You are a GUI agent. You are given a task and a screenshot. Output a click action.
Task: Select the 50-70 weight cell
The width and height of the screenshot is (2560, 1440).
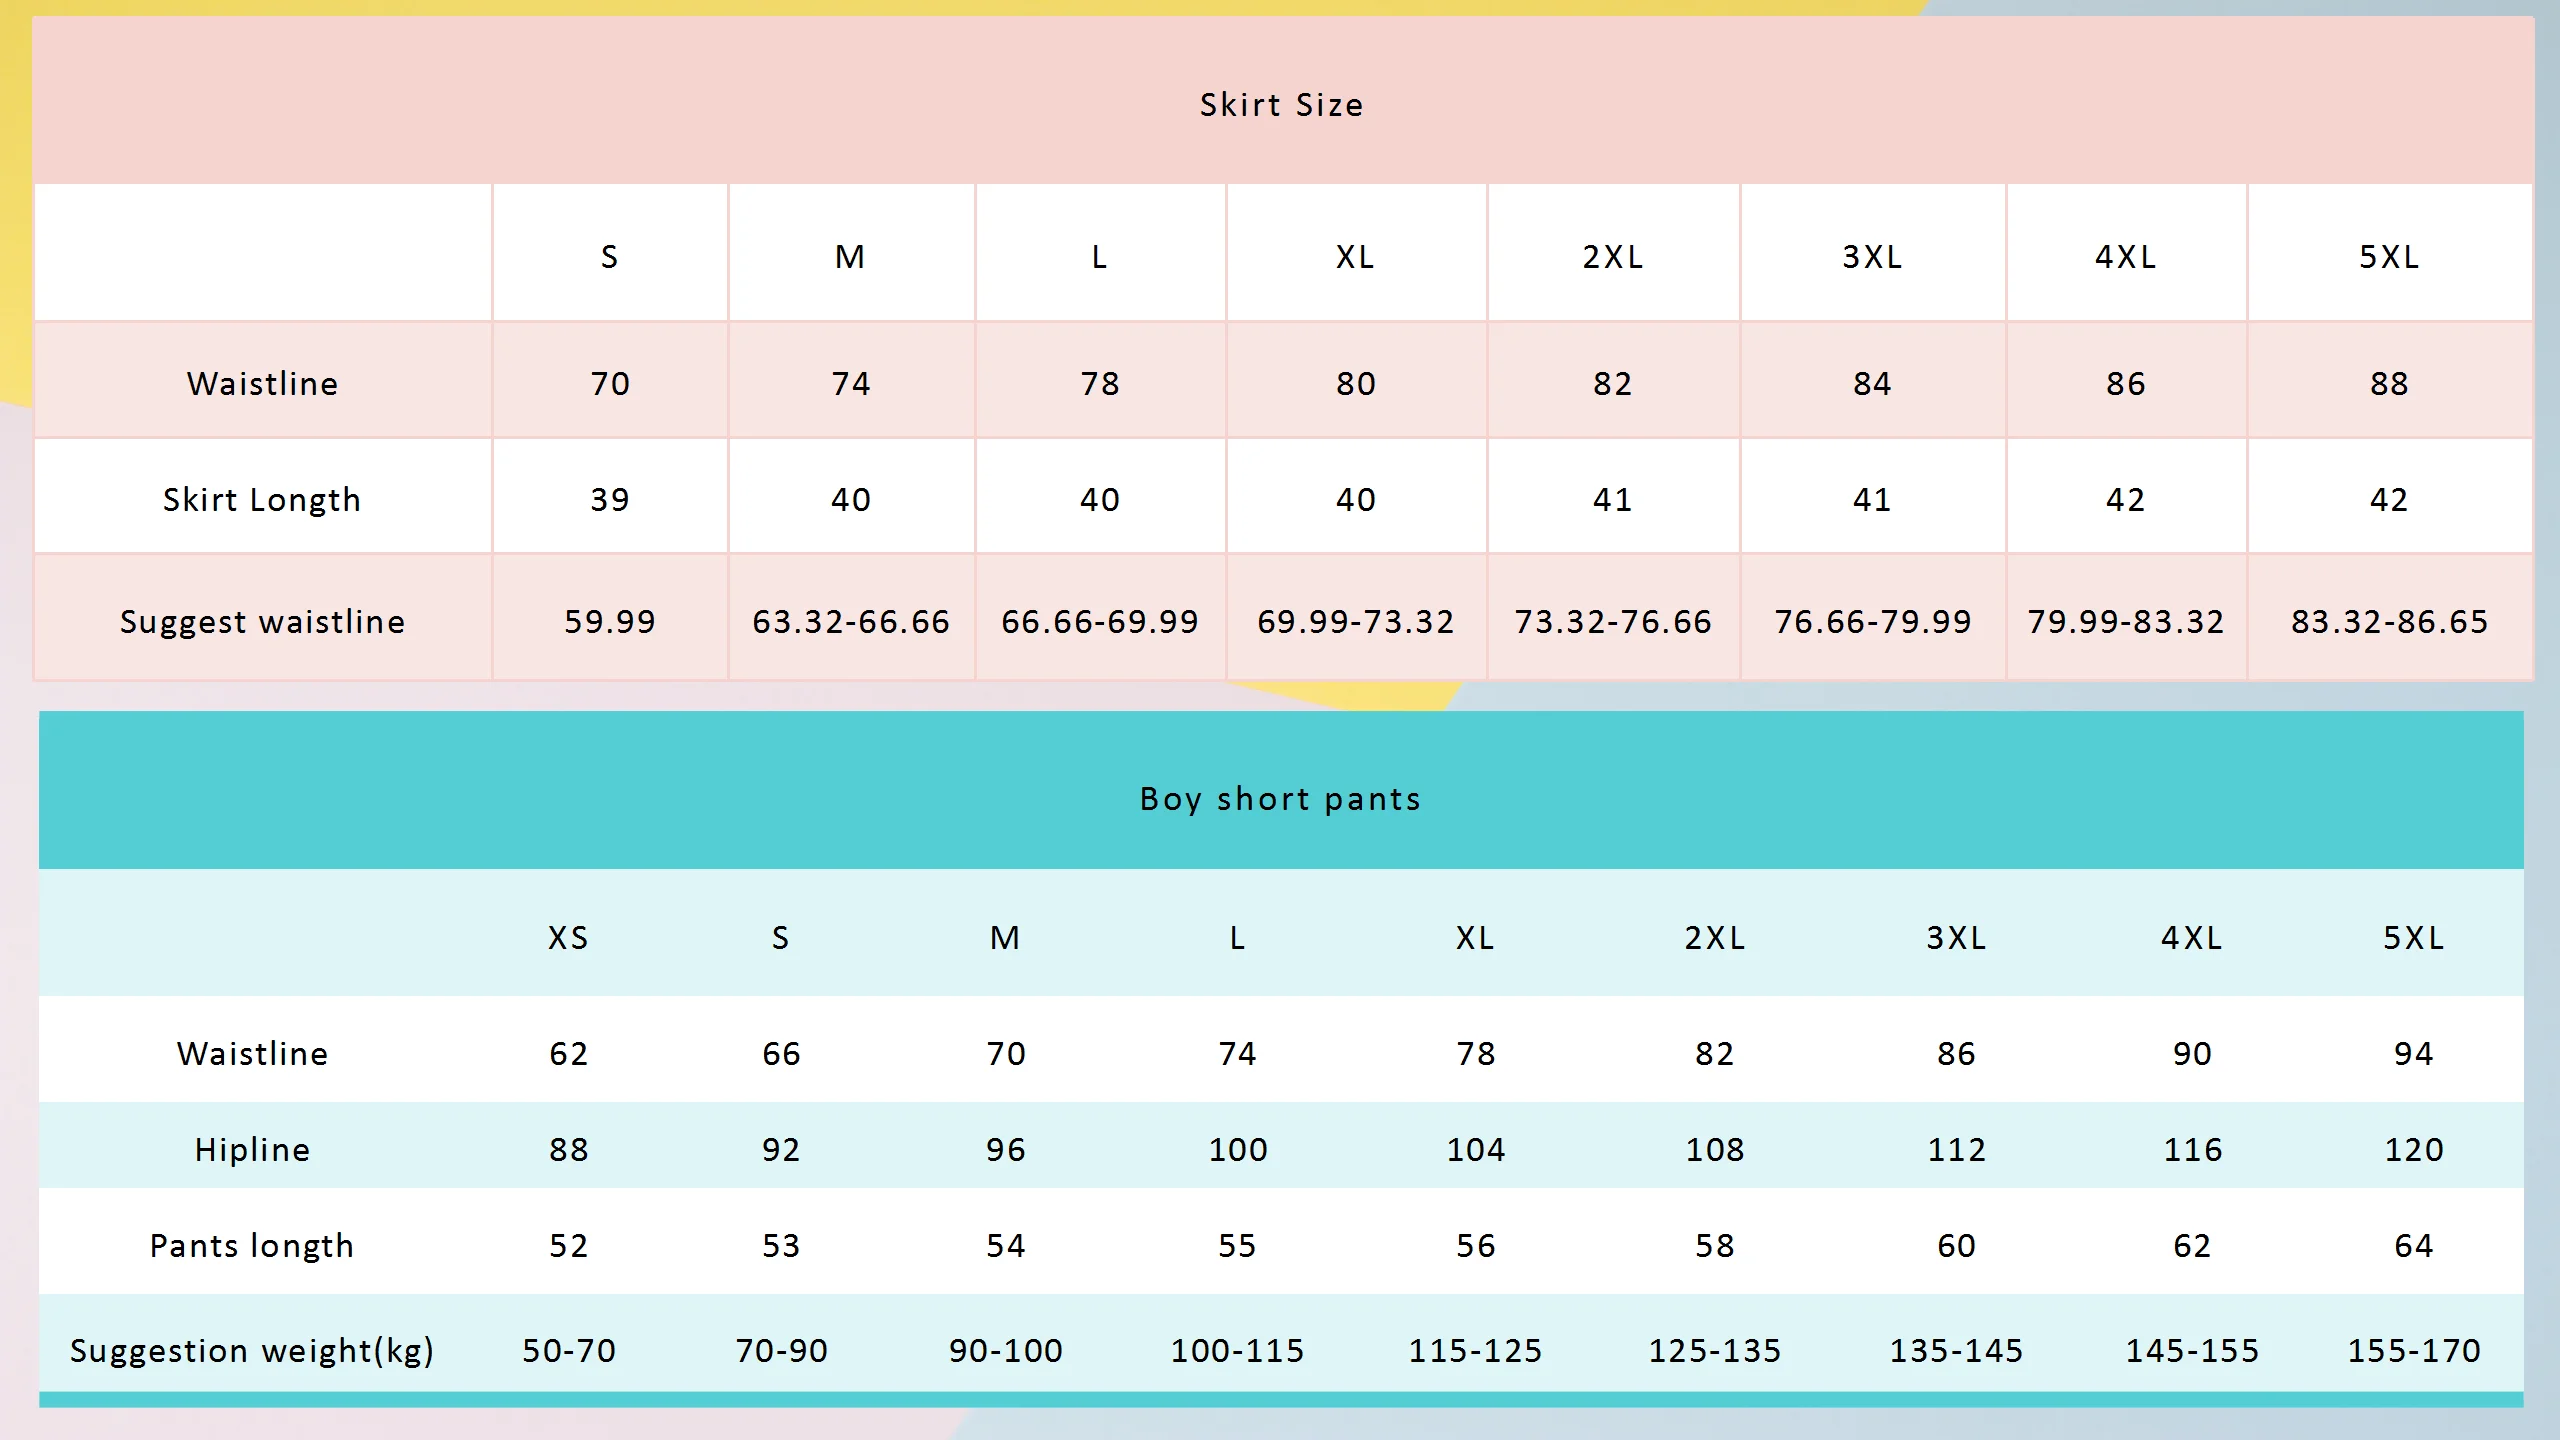[x=569, y=1351]
